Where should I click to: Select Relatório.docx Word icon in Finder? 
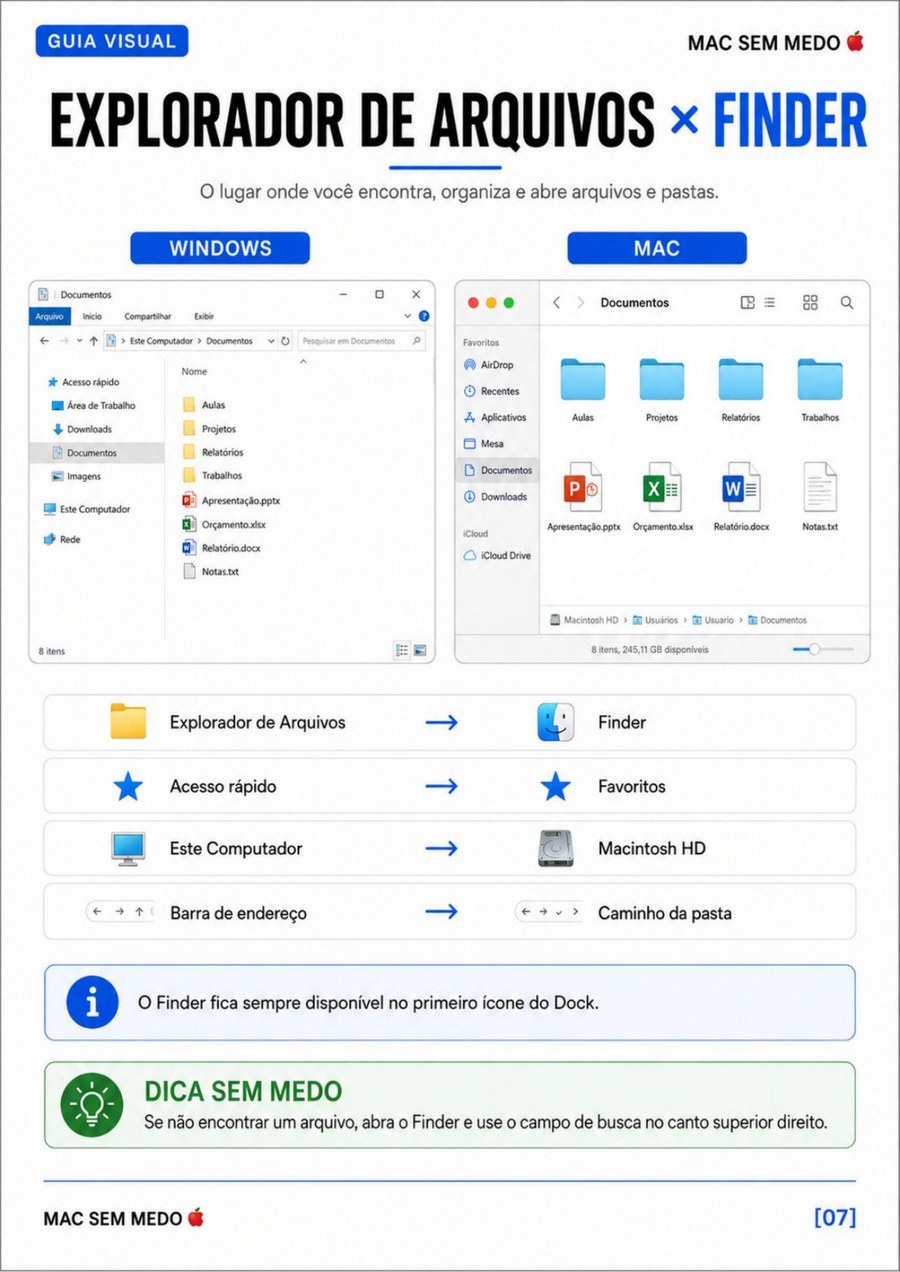741,487
